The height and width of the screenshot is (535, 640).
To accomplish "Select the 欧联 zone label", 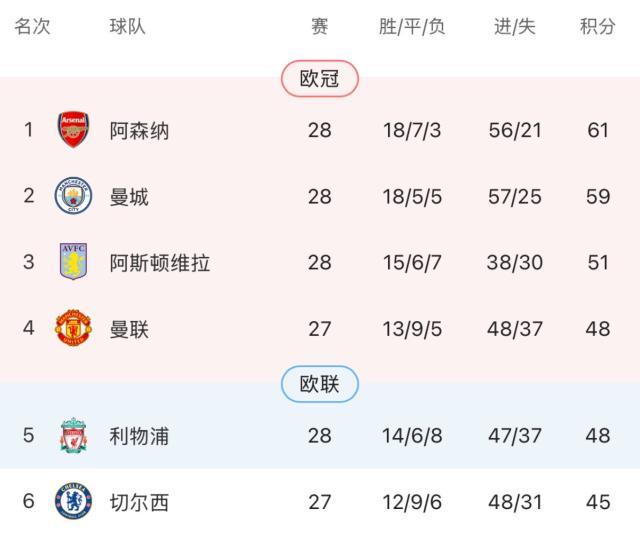I will tap(320, 384).
